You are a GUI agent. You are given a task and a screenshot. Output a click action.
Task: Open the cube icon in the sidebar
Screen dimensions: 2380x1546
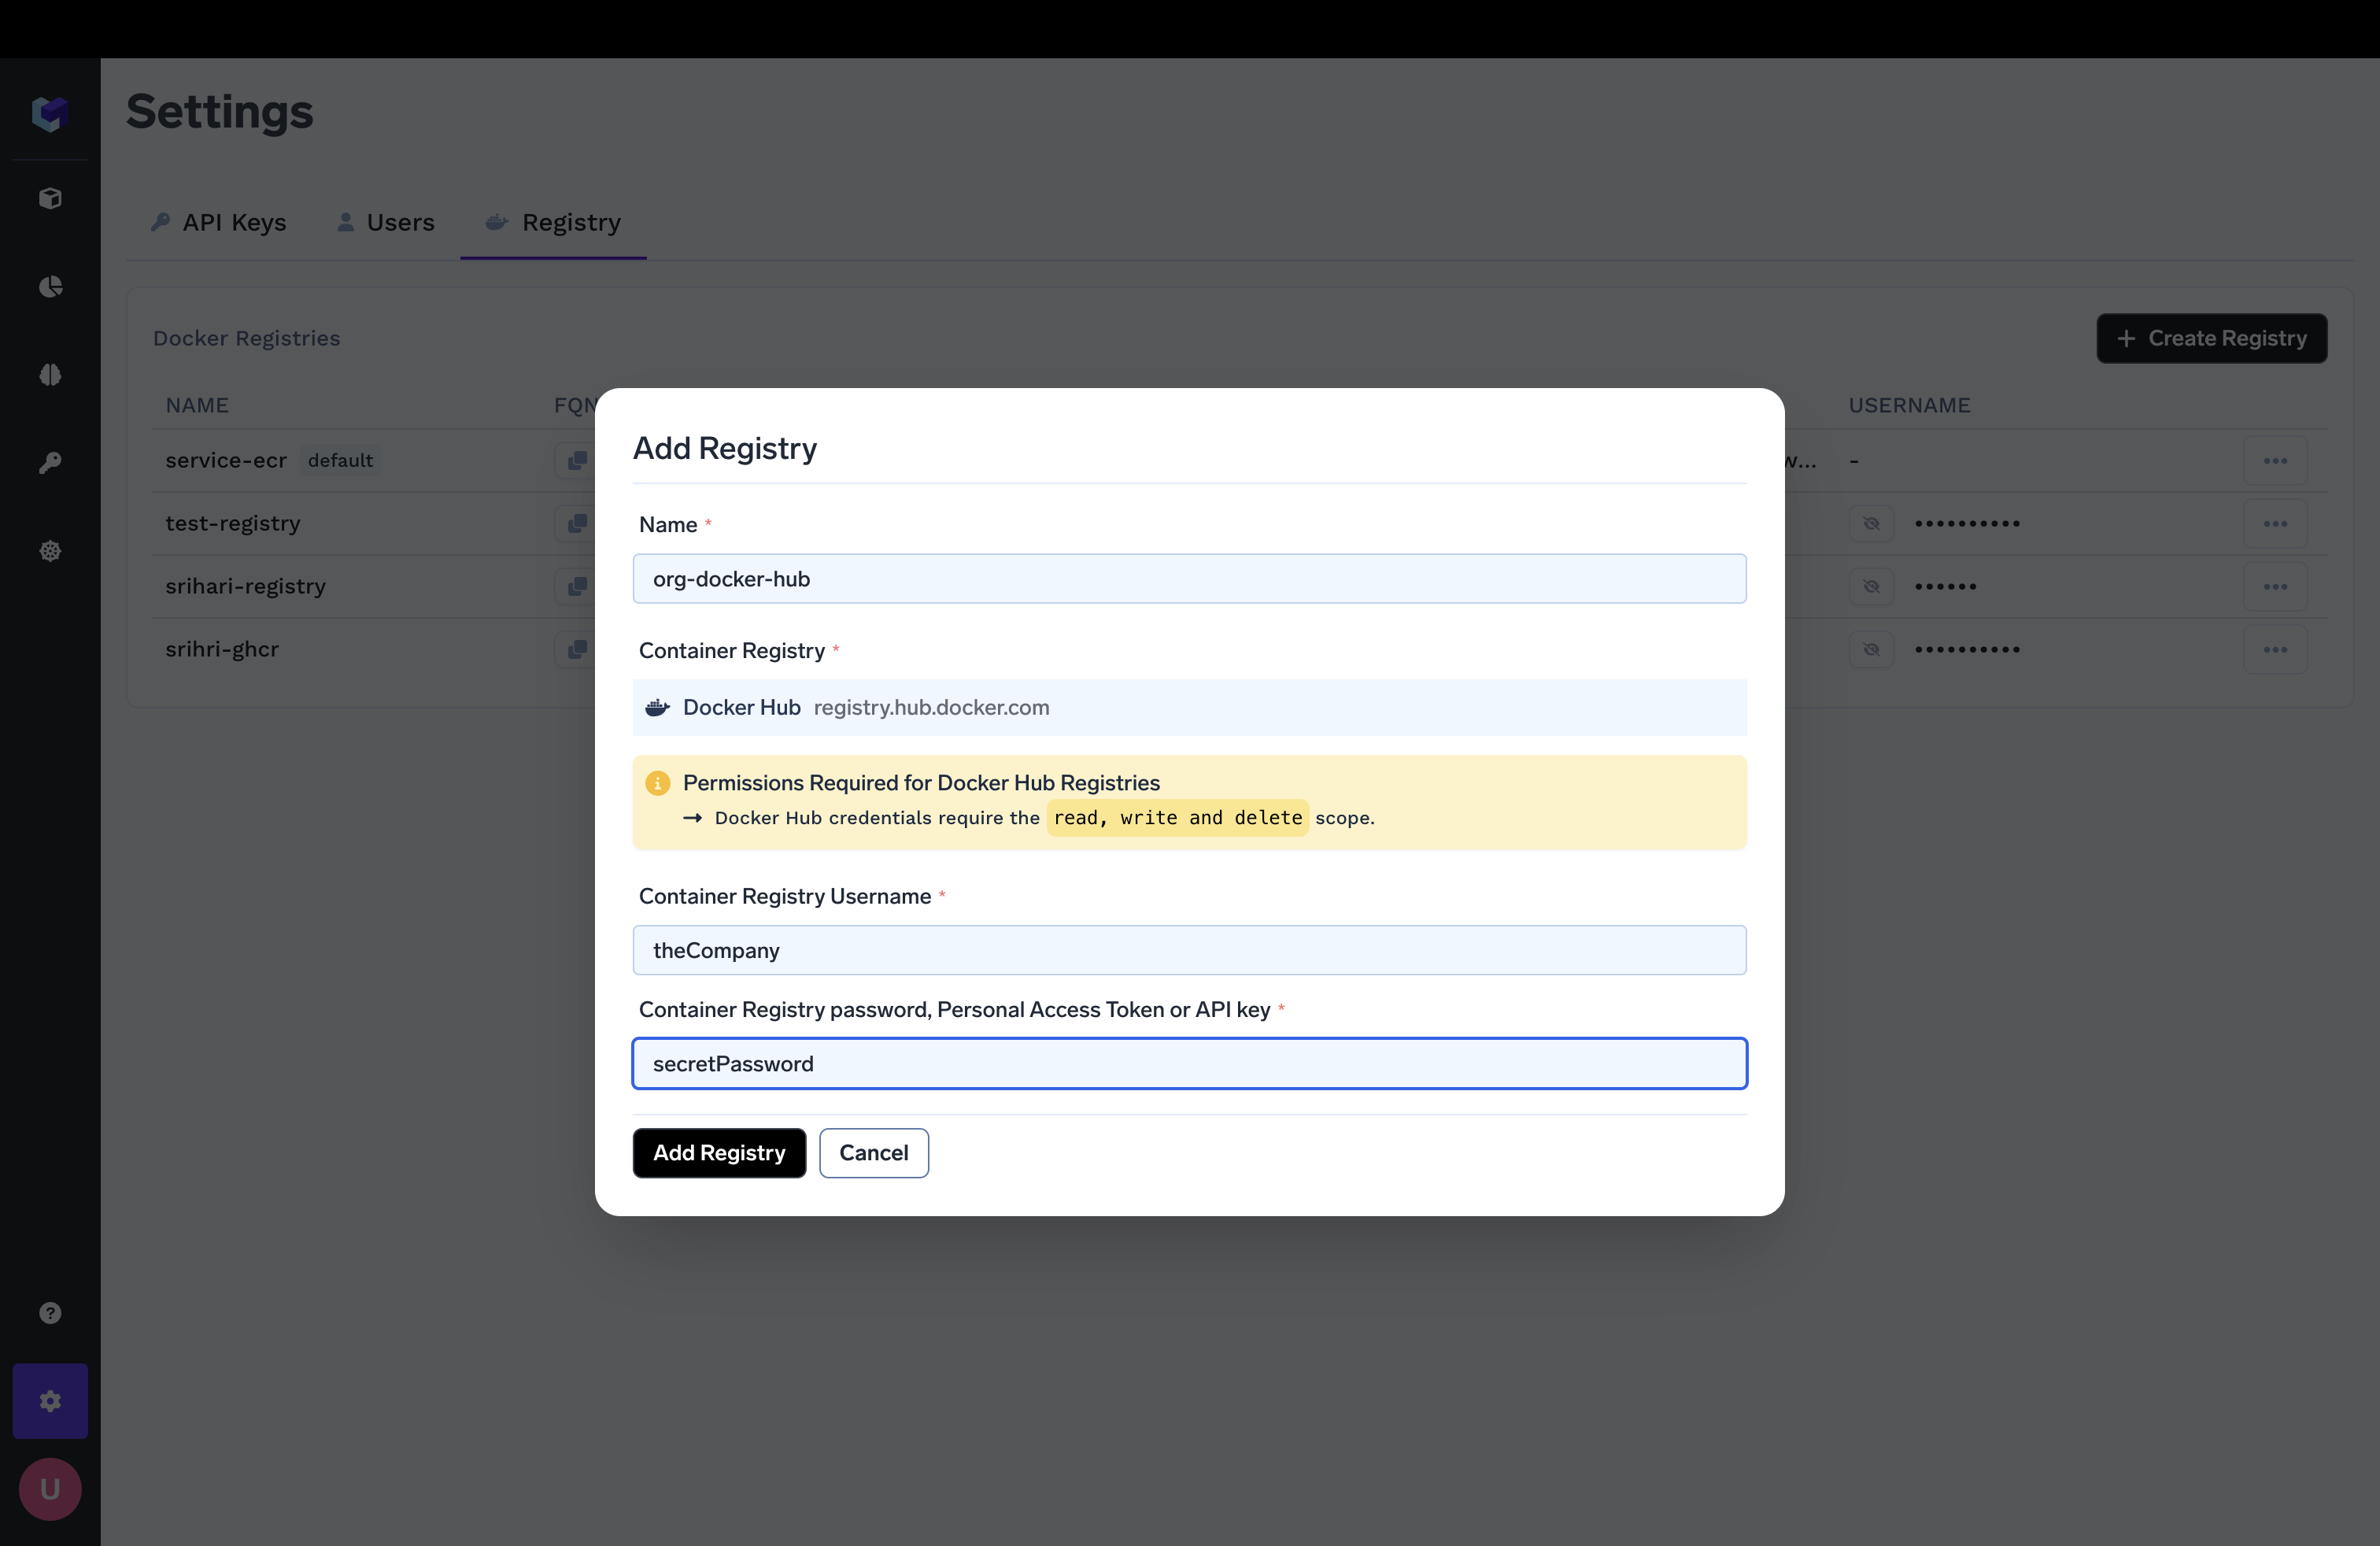tap(50, 198)
